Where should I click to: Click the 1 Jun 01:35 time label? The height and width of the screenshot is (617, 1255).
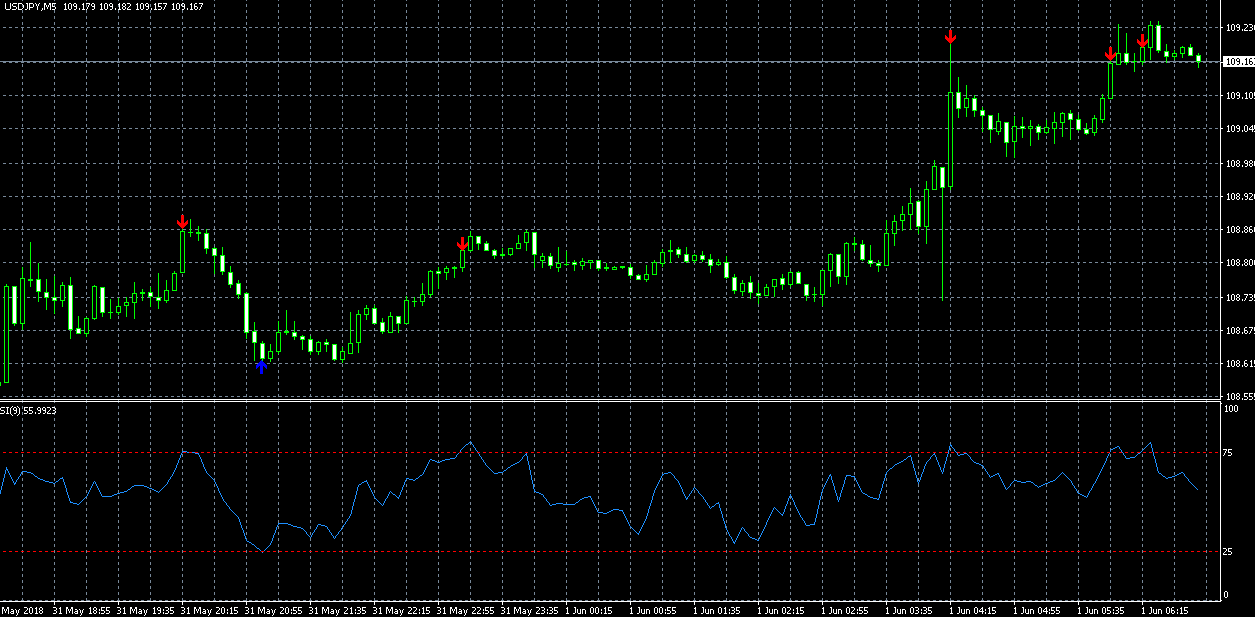[x=717, y=609]
